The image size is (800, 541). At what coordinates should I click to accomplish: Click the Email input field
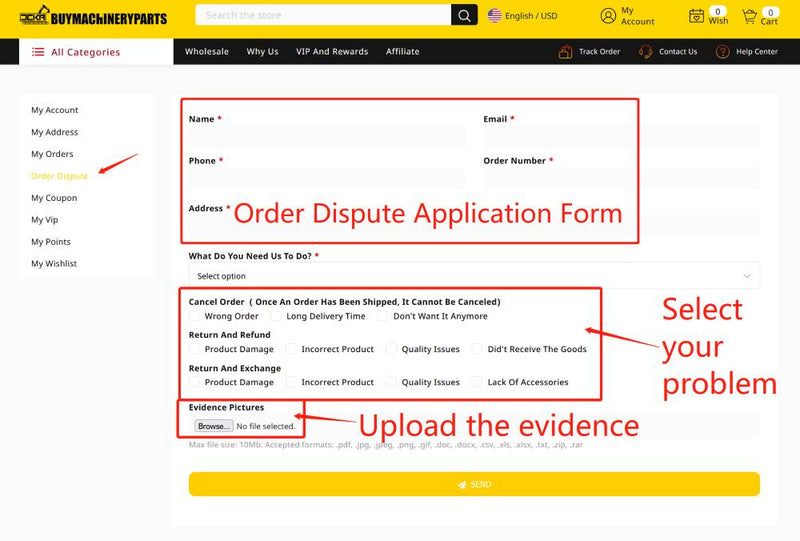(x=621, y=137)
